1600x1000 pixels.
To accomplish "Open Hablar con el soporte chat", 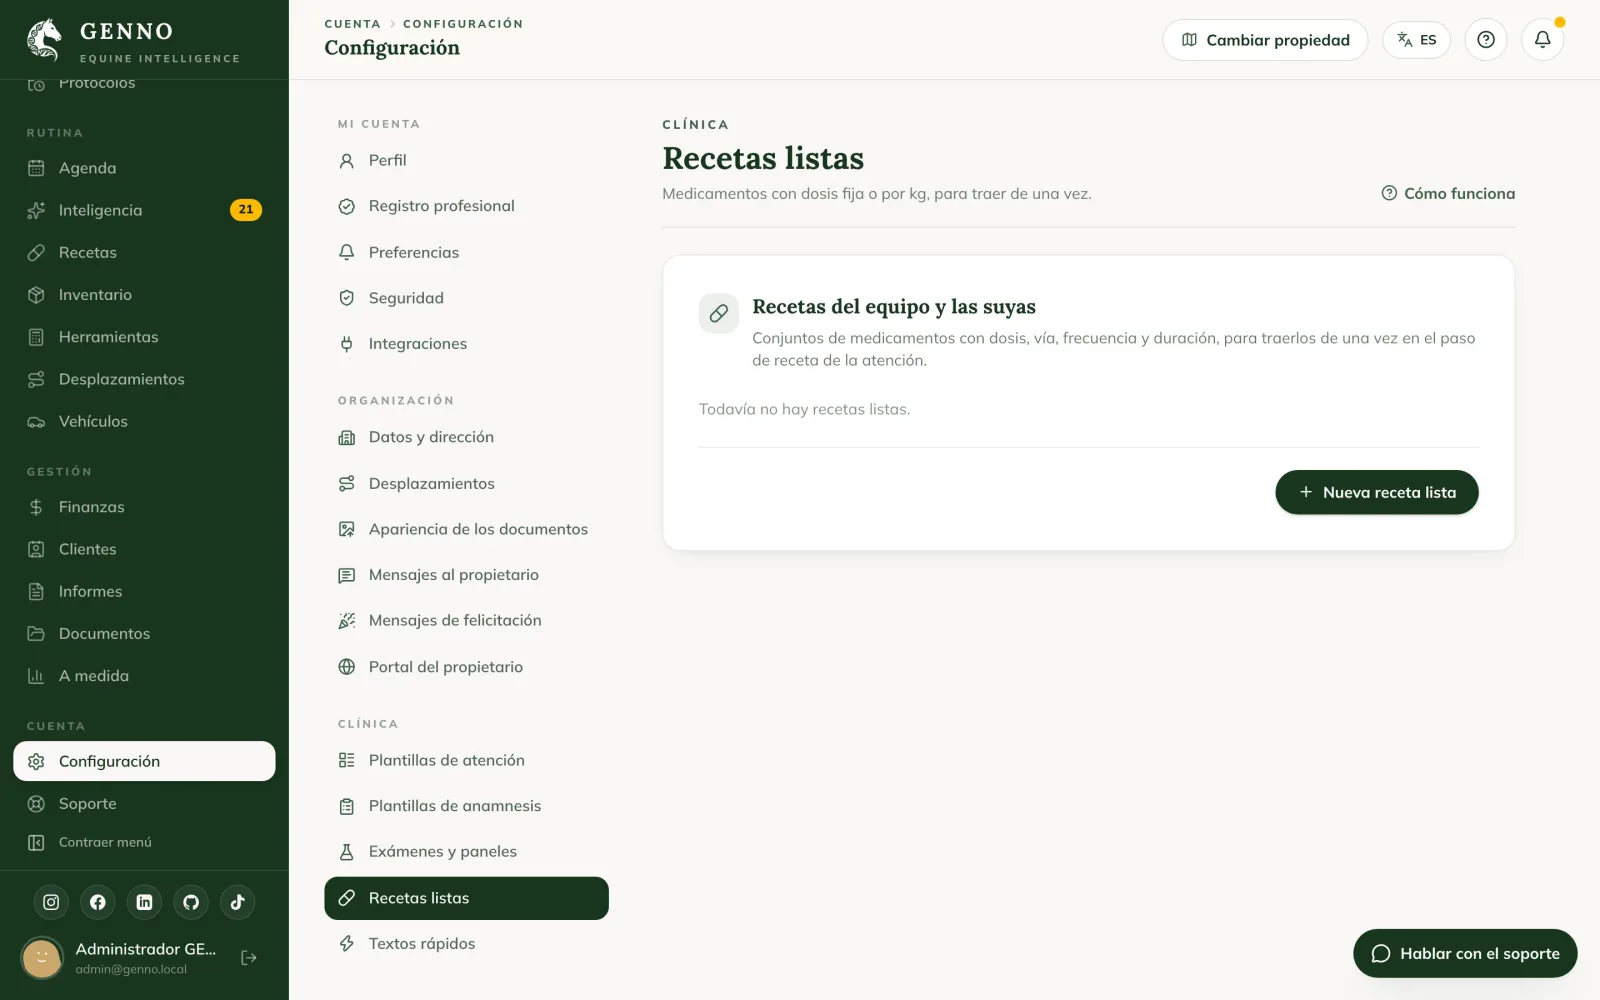I will 1465,953.
